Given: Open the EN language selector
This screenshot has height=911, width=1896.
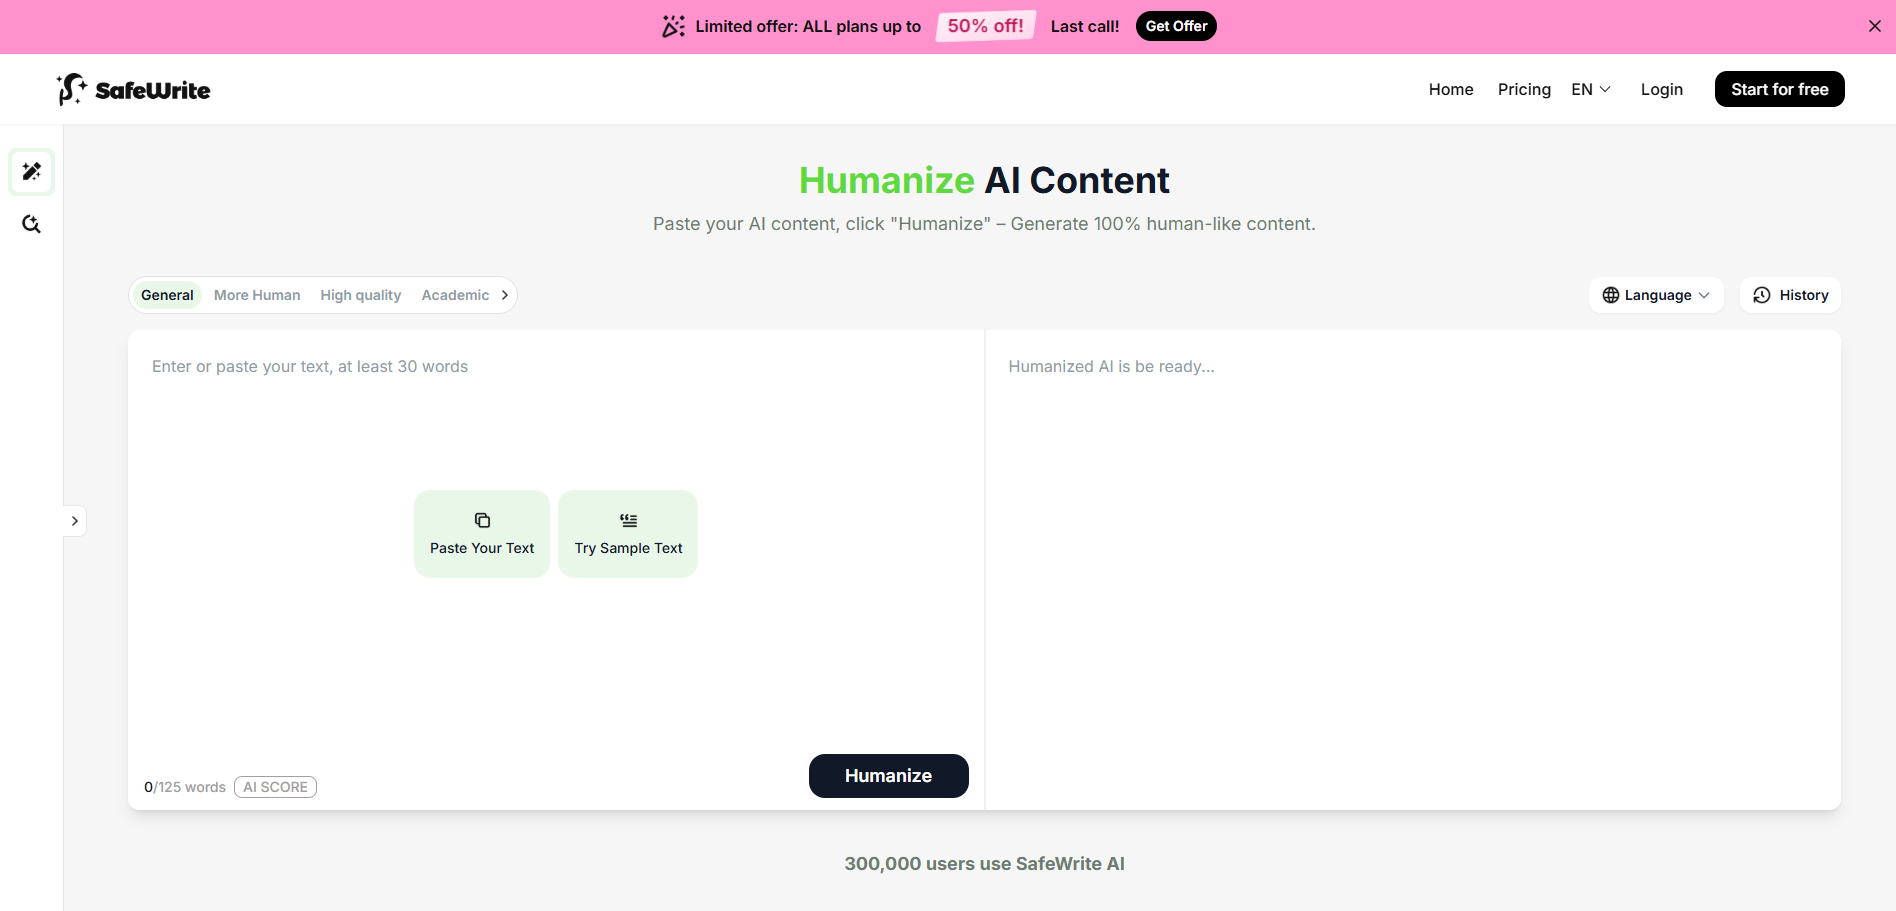Looking at the screenshot, I should (x=1590, y=90).
